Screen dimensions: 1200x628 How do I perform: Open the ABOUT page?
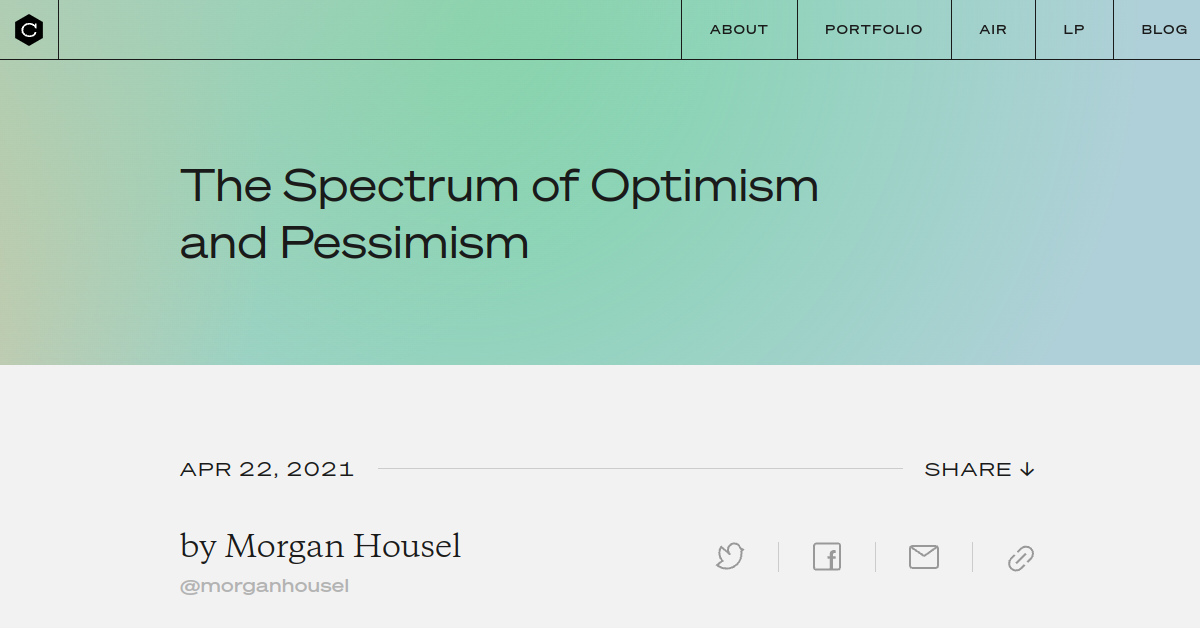[x=738, y=29]
